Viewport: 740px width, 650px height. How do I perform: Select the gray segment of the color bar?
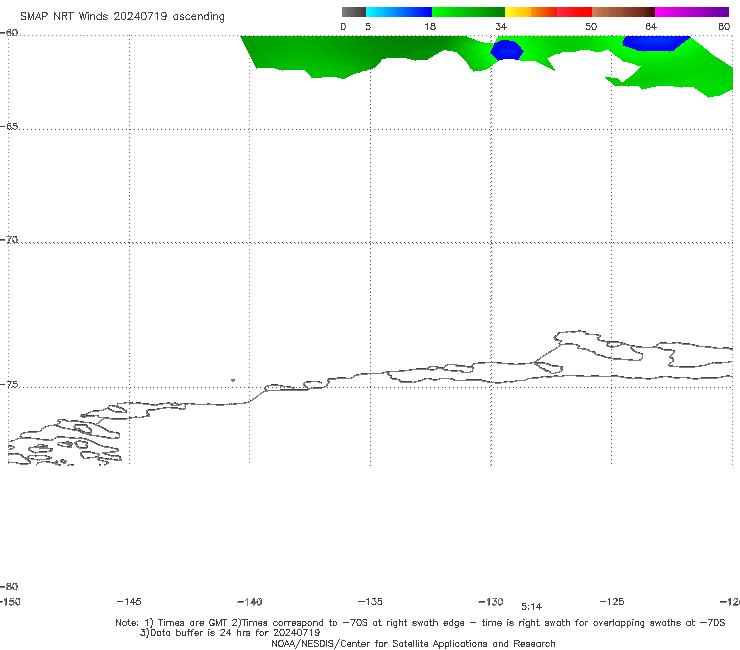pos(354,12)
